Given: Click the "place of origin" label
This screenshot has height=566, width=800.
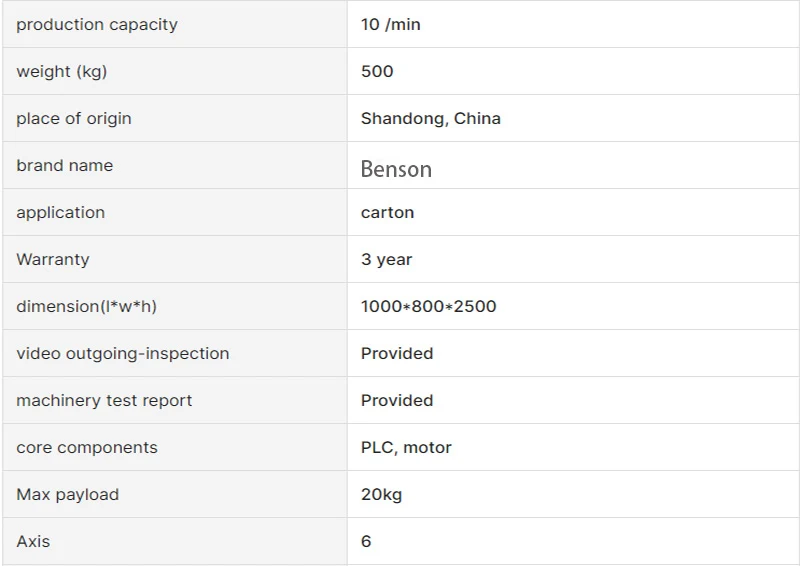Looking at the screenshot, I should coord(74,118).
